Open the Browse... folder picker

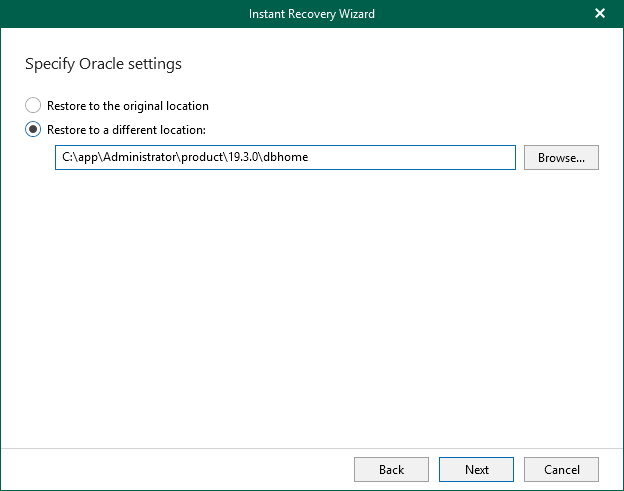click(561, 158)
